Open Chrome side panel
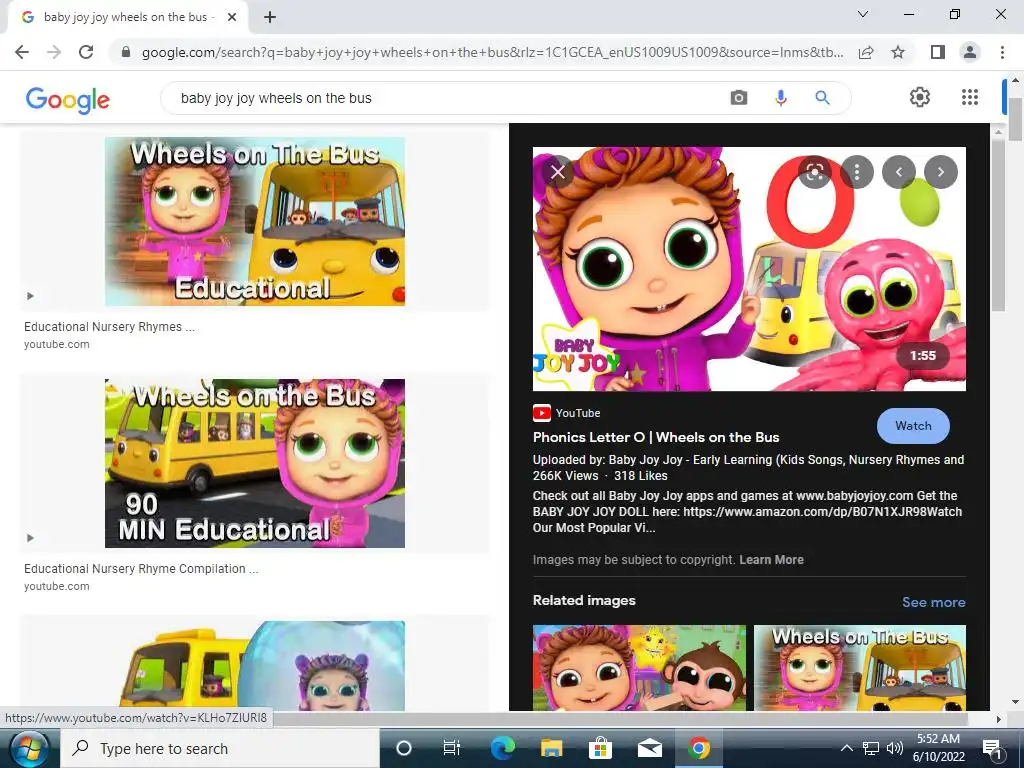This screenshot has height=768, width=1024. [x=938, y=52]
